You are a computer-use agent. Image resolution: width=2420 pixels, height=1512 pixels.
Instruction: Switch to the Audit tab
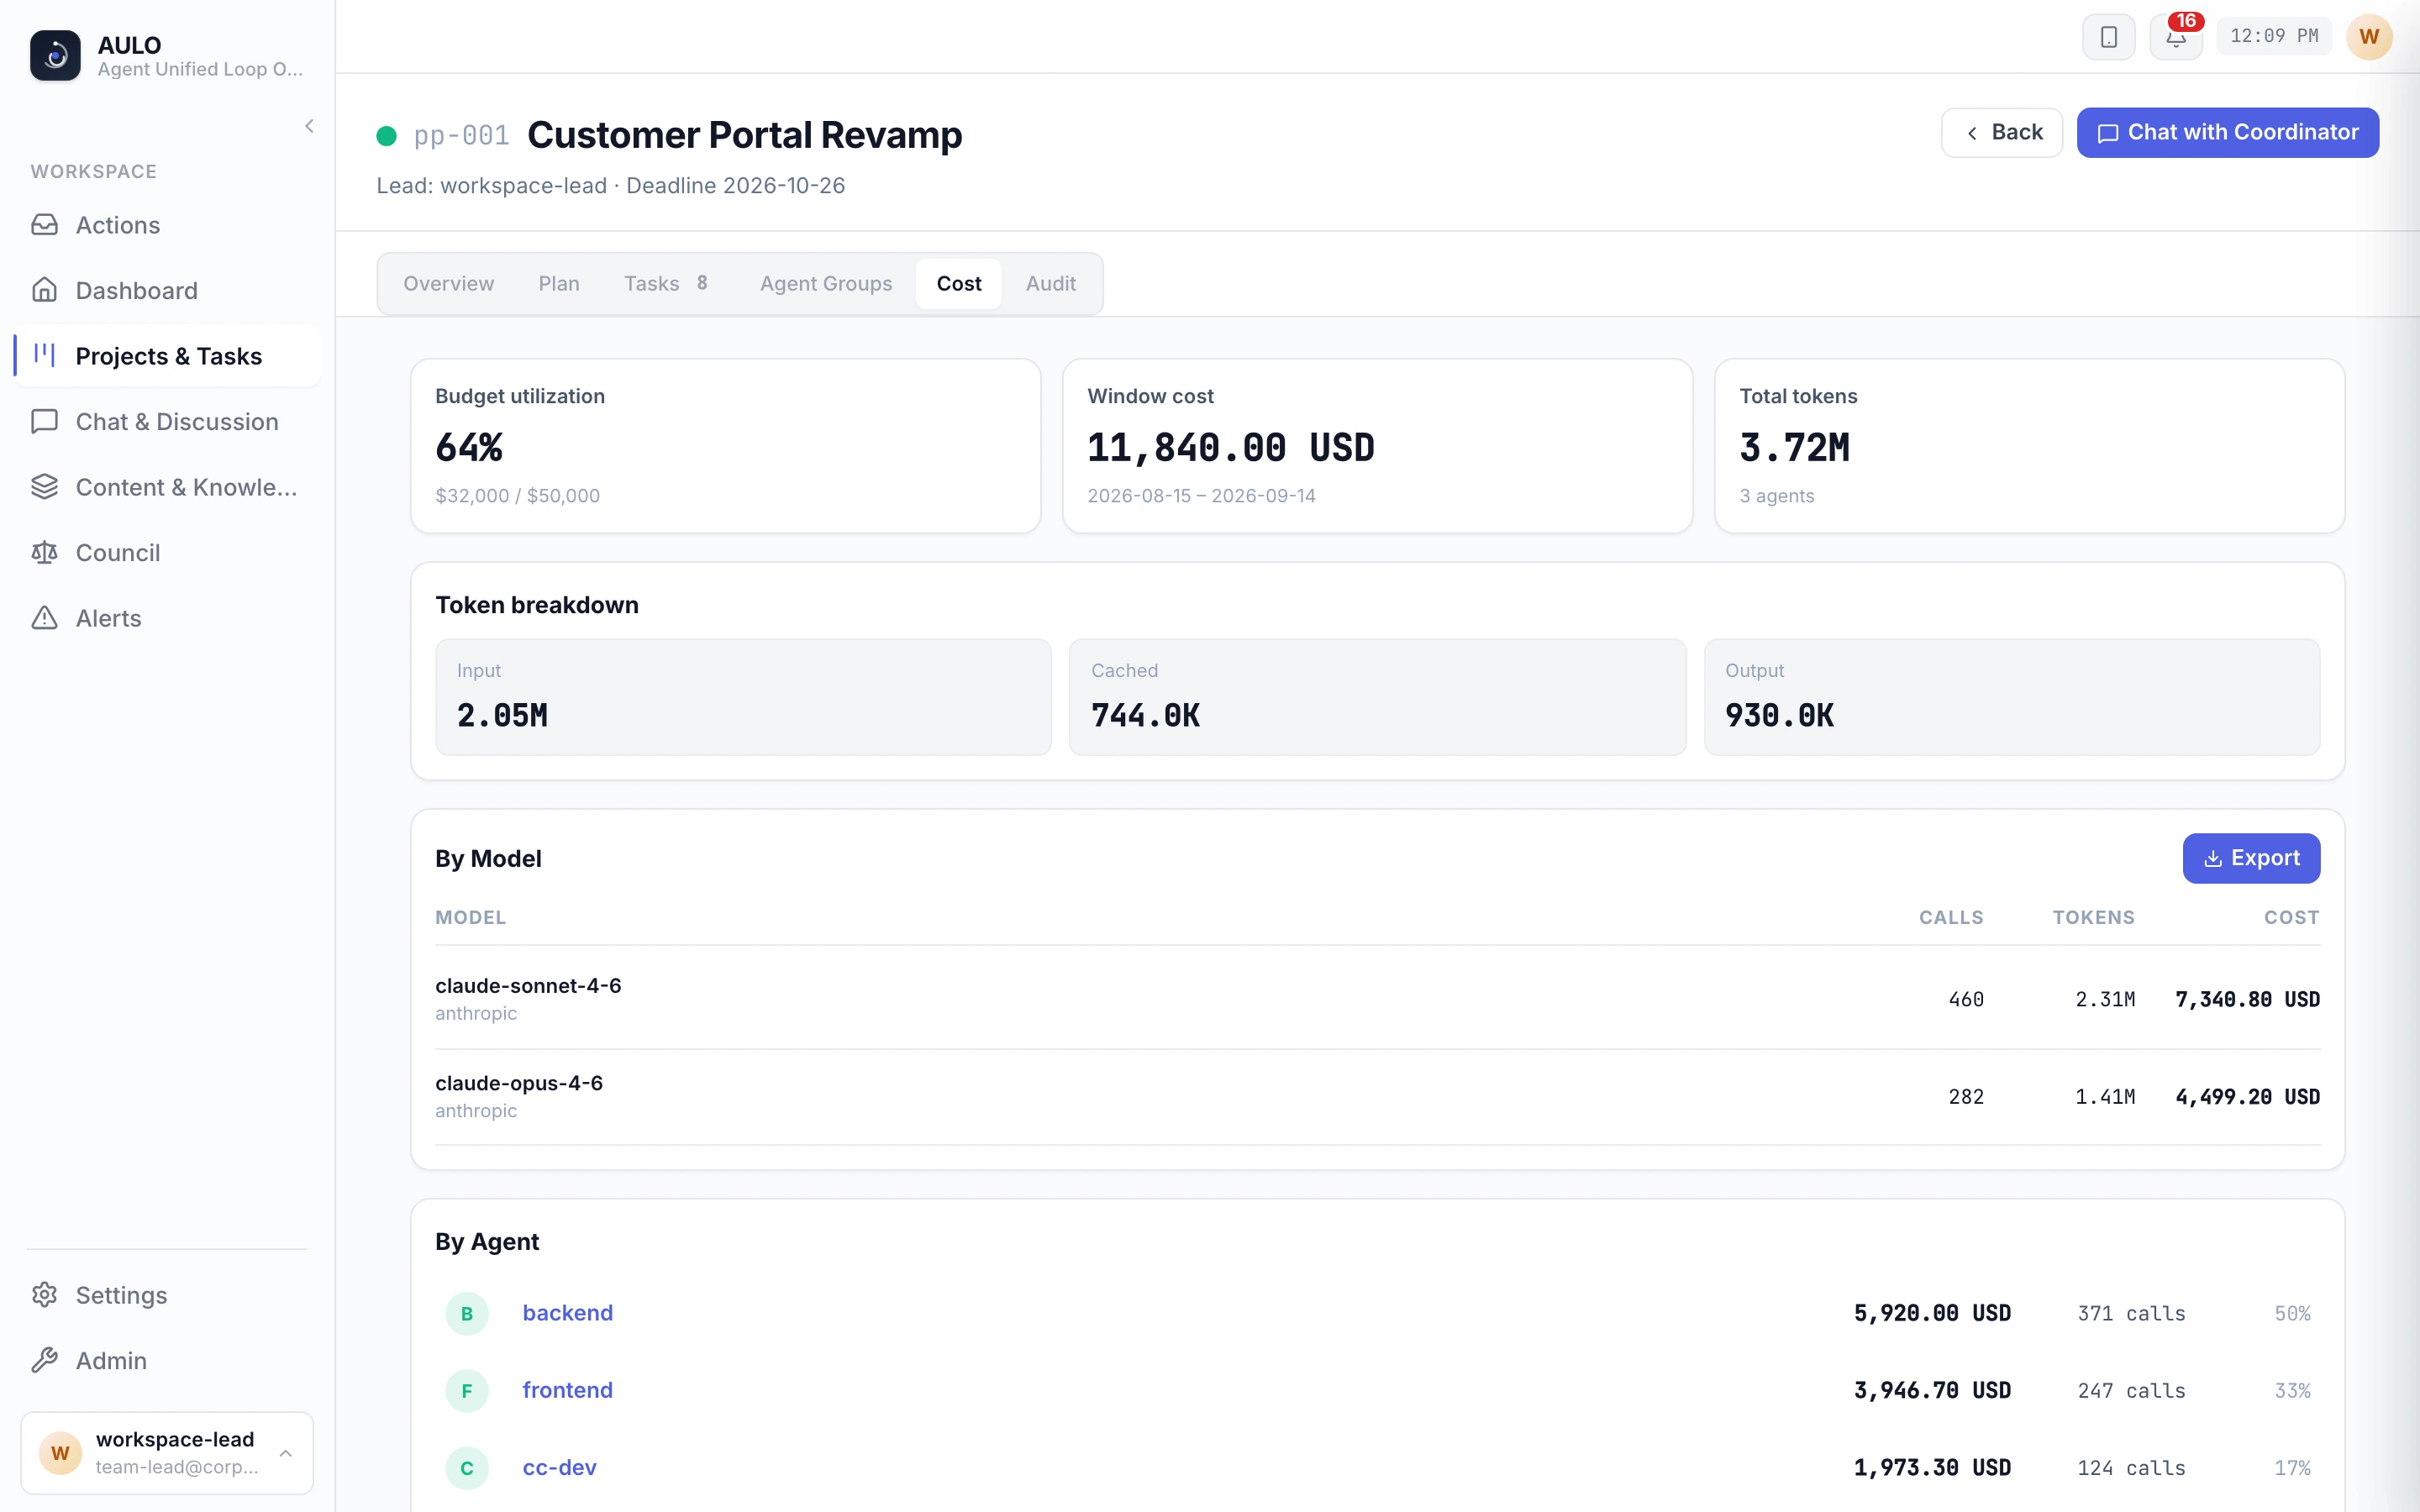click(x=1050, y=284)
